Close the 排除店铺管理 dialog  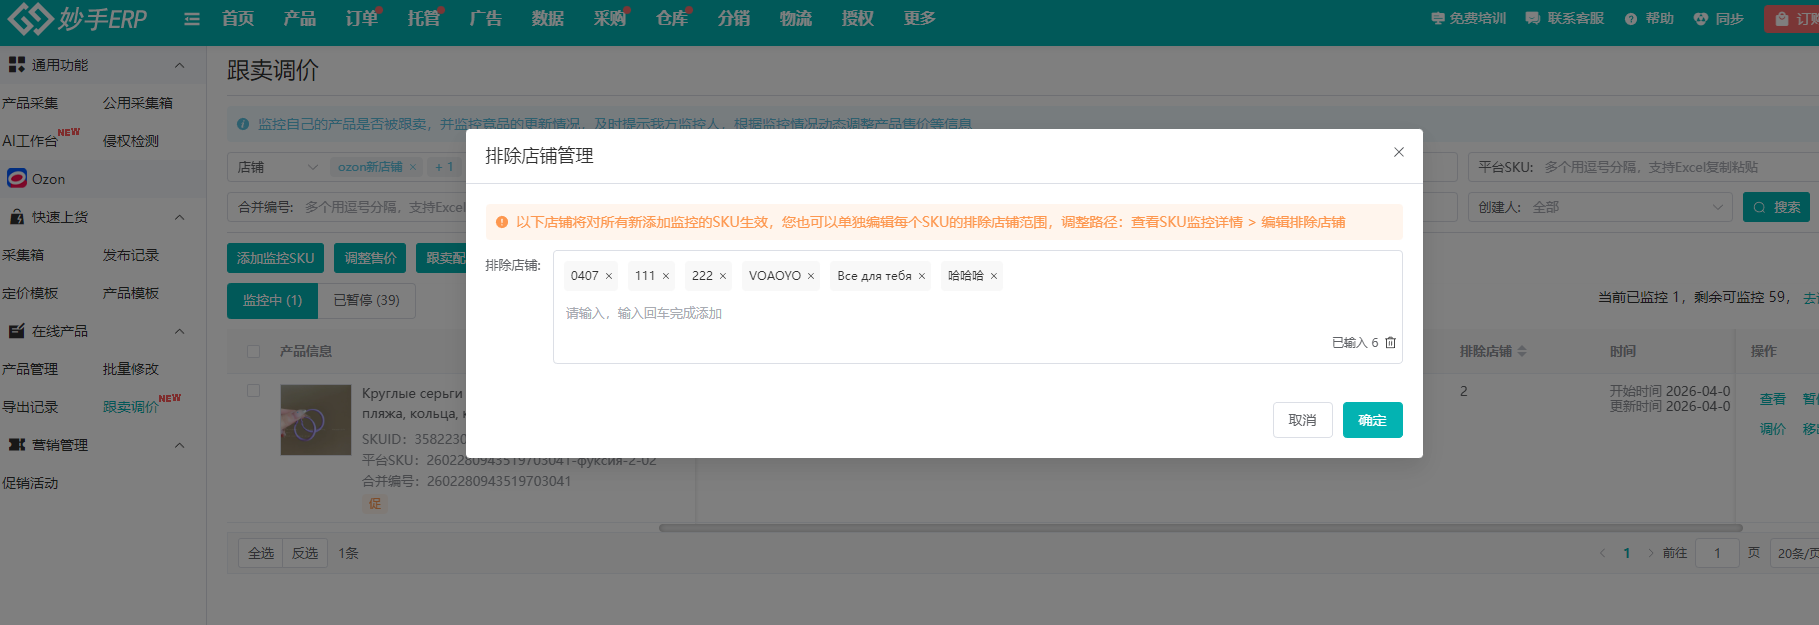[1399, 152]
